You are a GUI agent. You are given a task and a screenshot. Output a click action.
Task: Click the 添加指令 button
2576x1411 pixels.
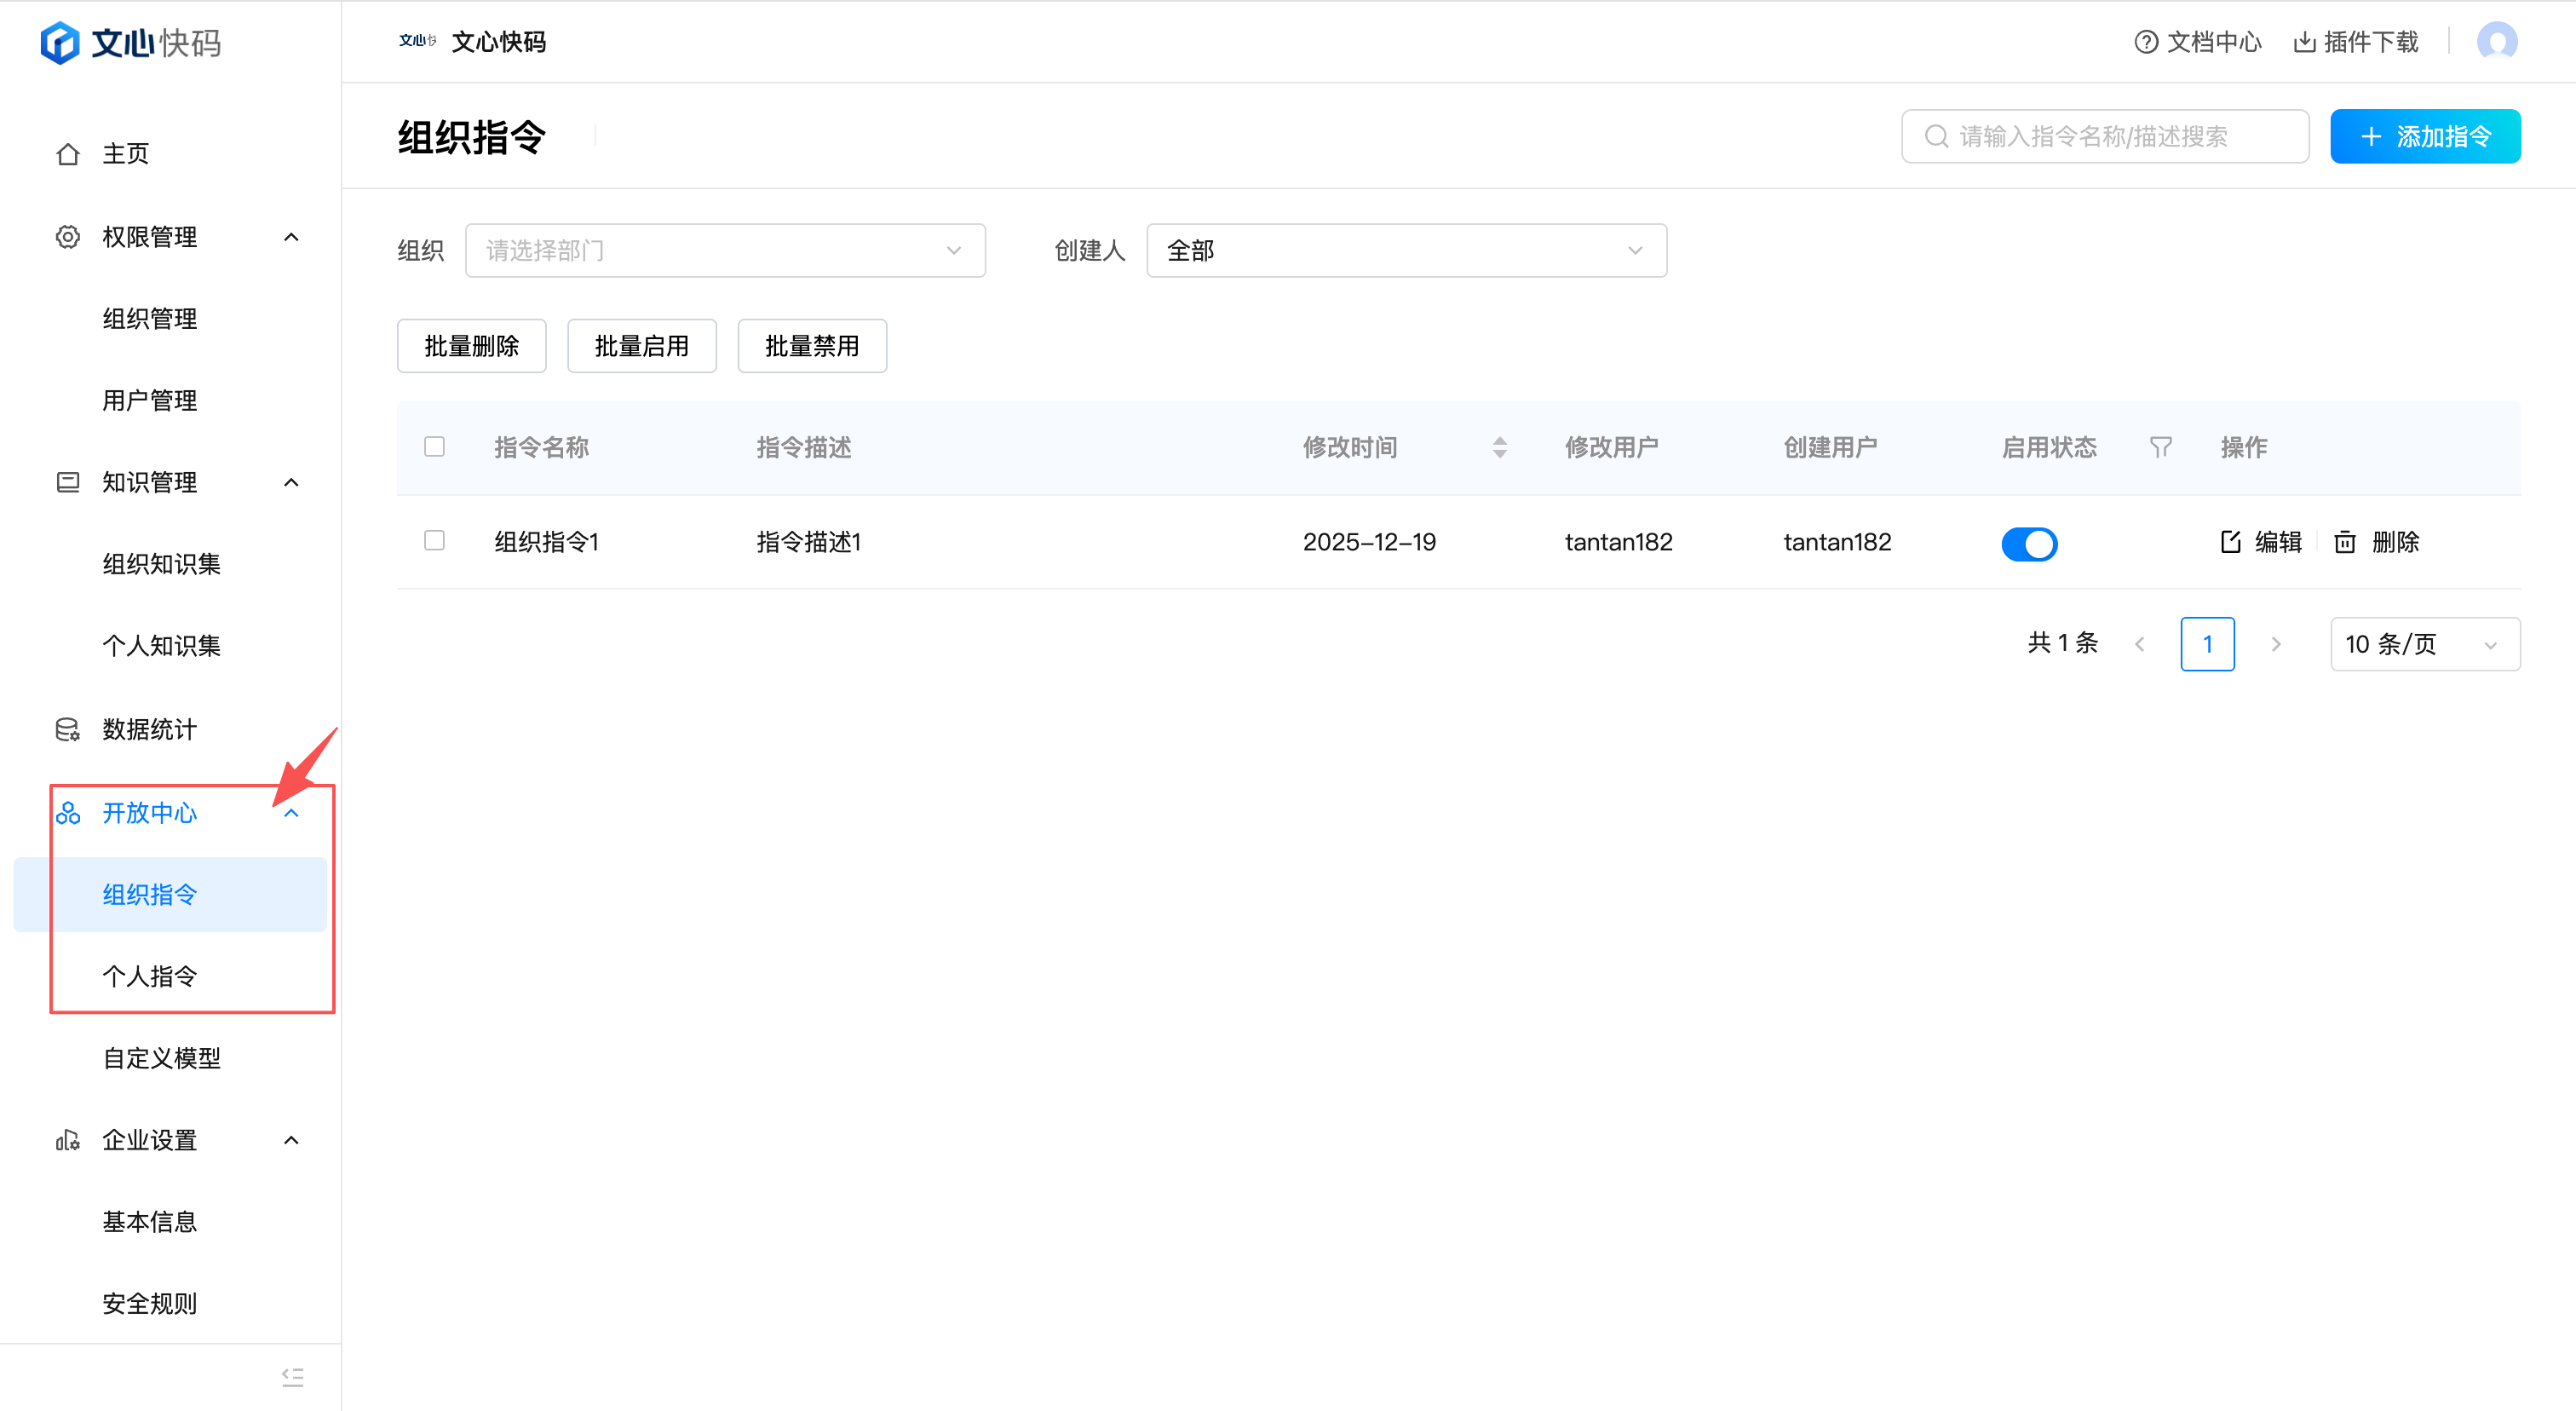[2424, 137]
